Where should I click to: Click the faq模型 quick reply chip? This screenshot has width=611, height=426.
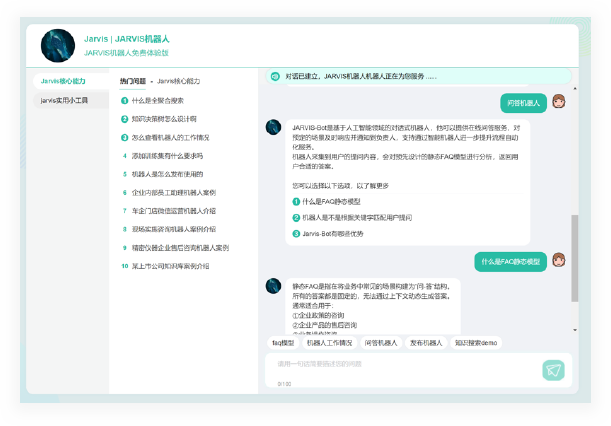283,342
